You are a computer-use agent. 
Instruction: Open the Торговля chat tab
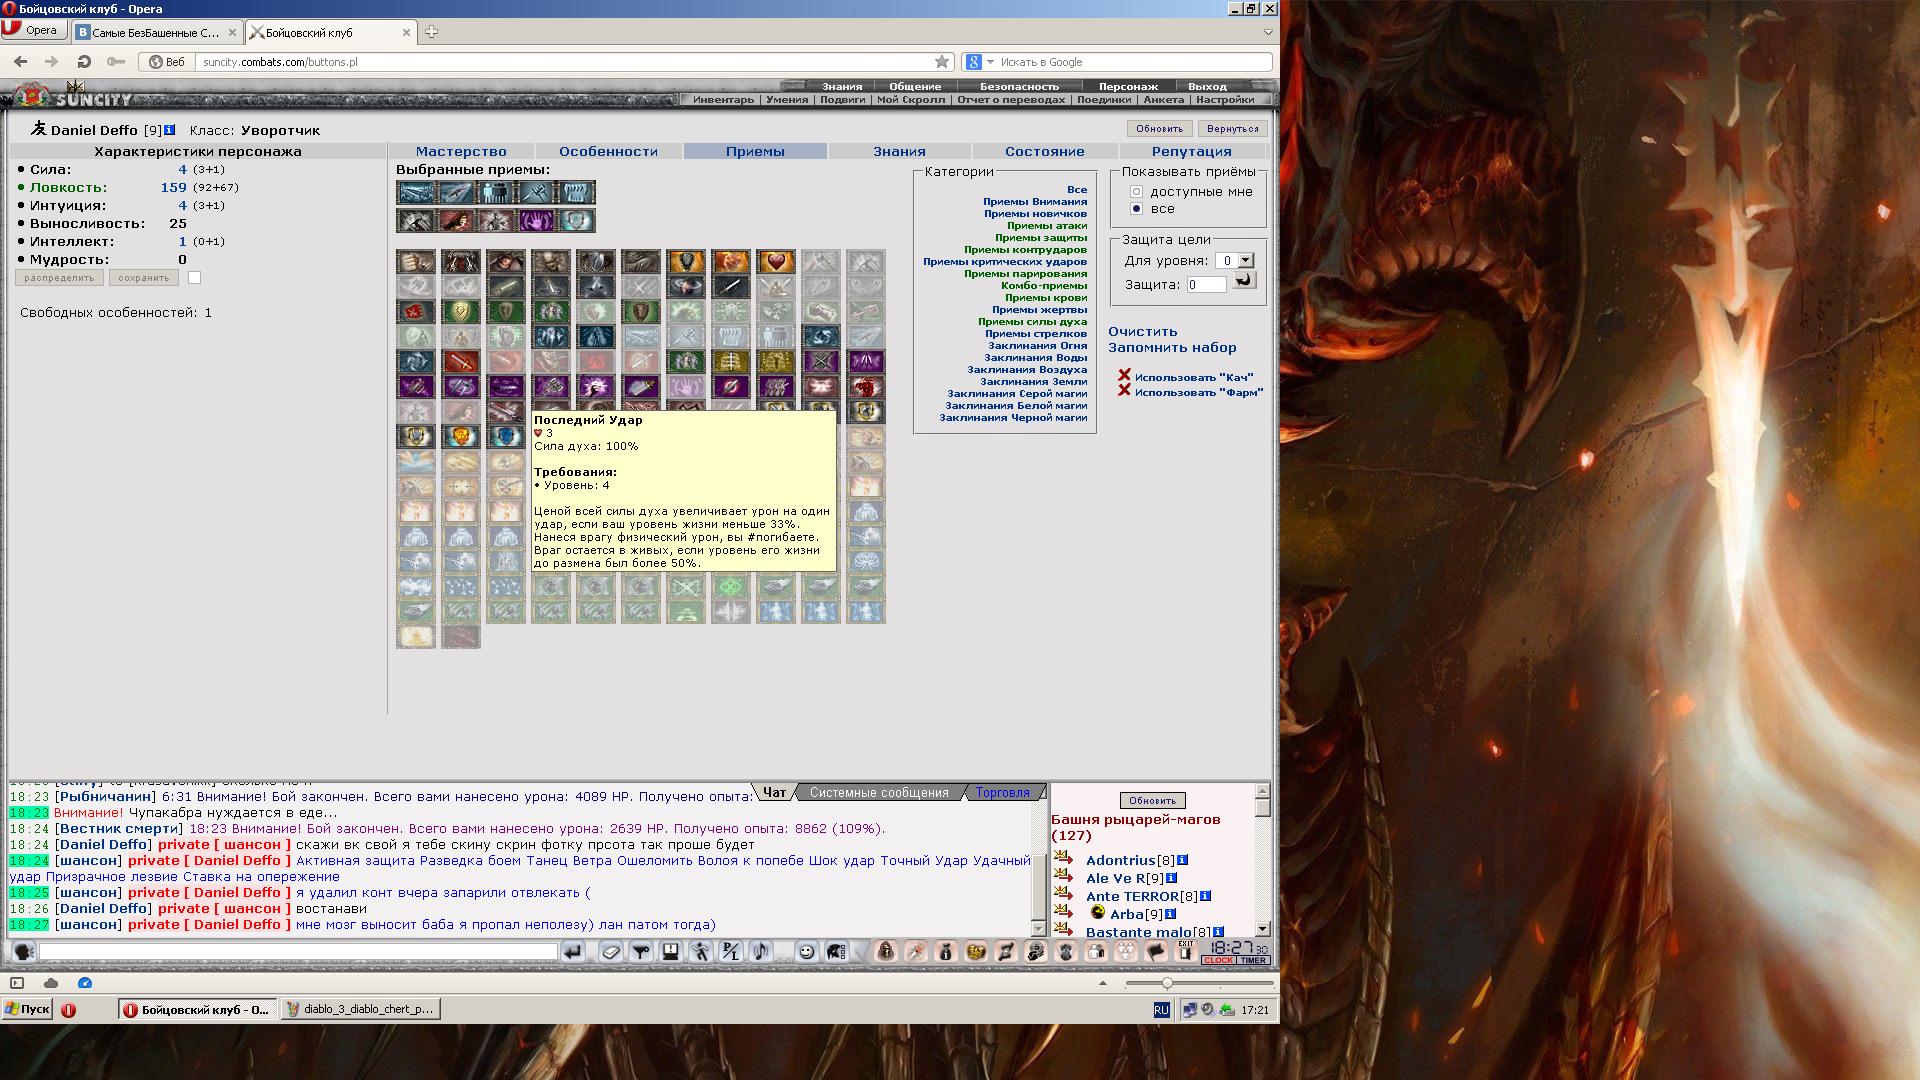(1002, 793)
